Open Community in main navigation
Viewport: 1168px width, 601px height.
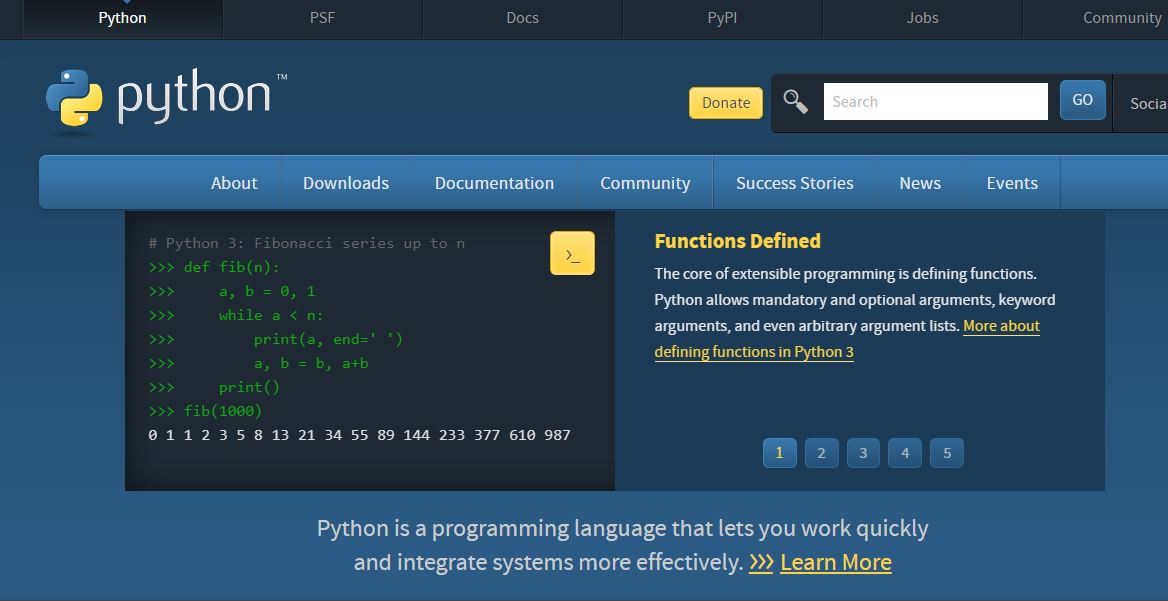pos(645,182)
